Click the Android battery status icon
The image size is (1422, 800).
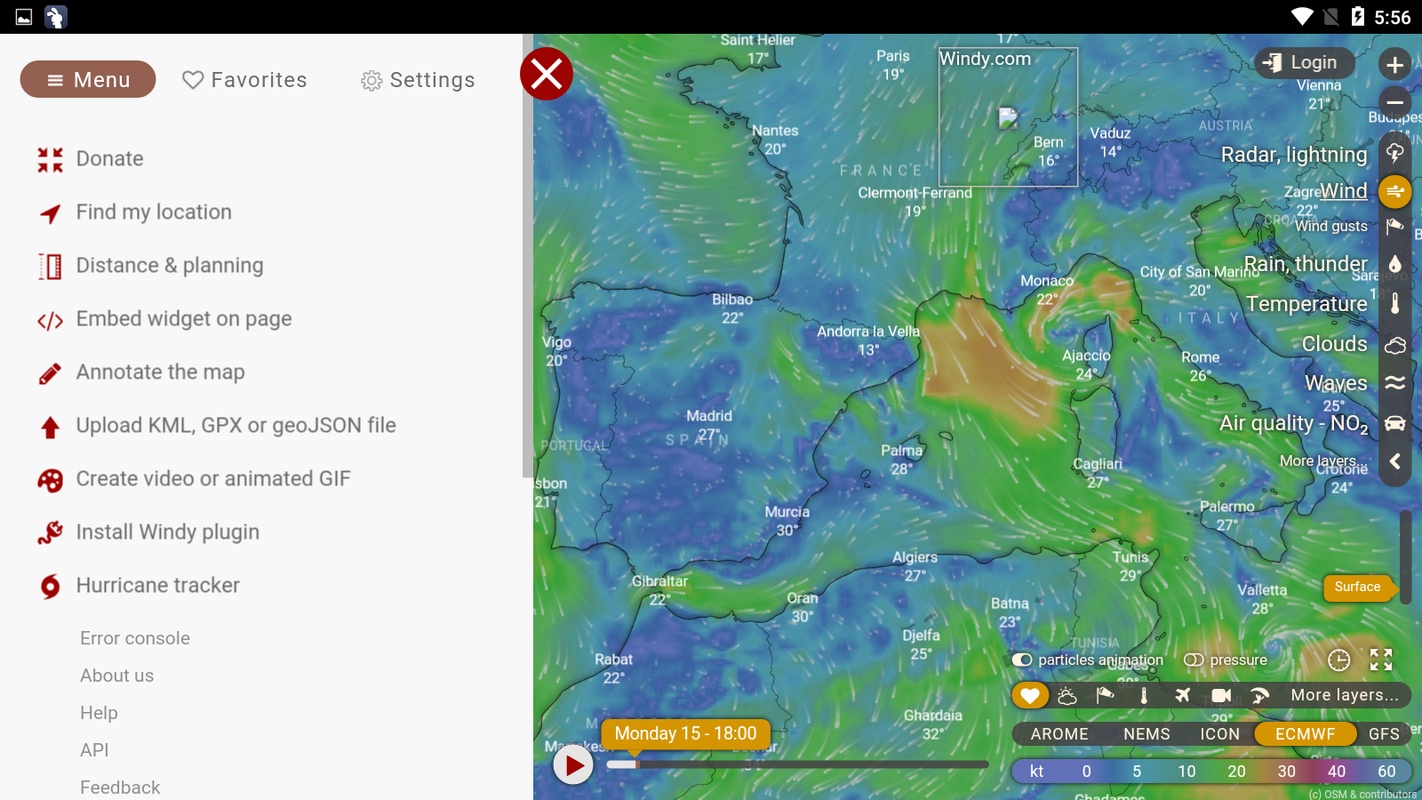pos(1357,16)
